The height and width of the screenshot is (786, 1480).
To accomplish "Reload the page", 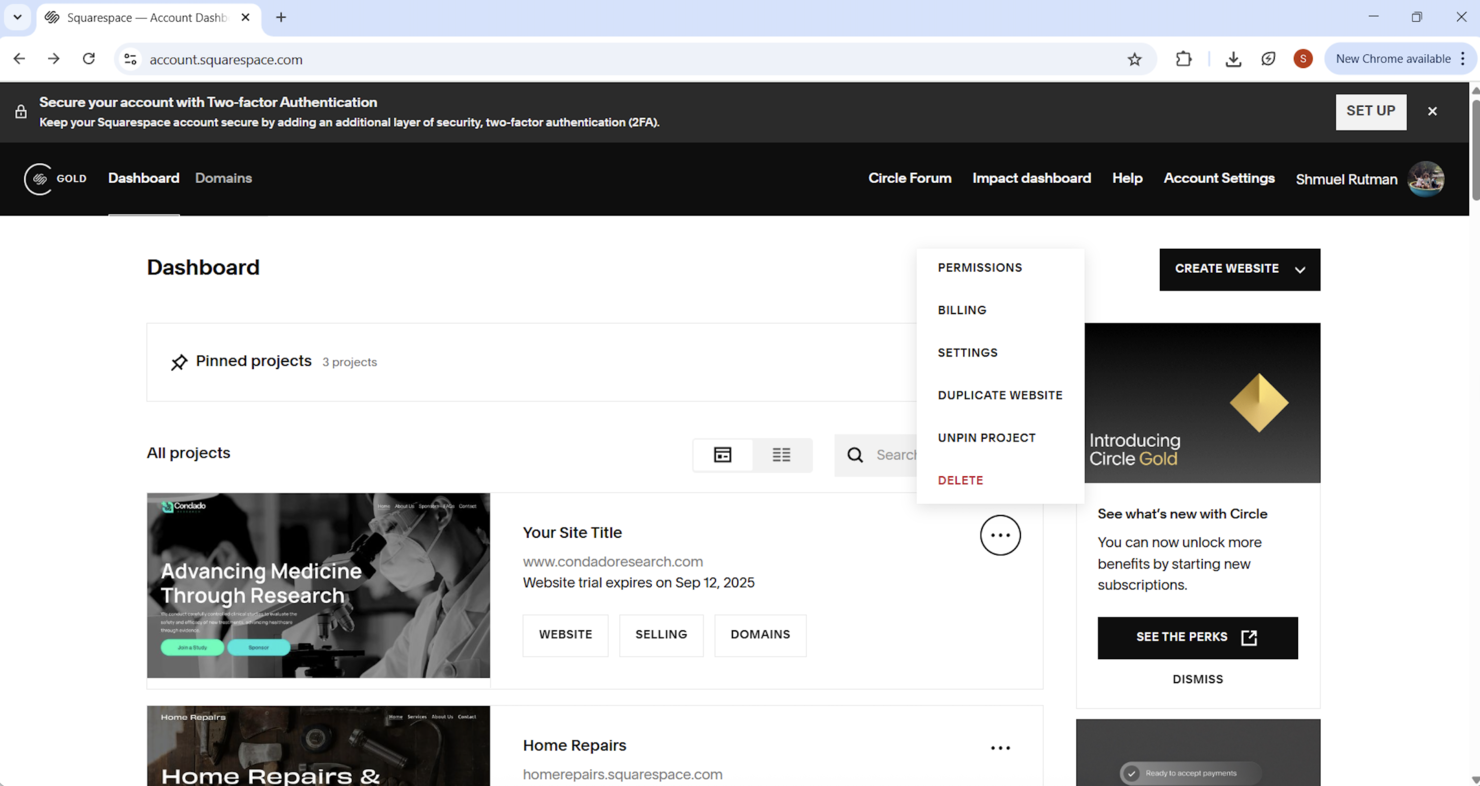I will 89,59.
